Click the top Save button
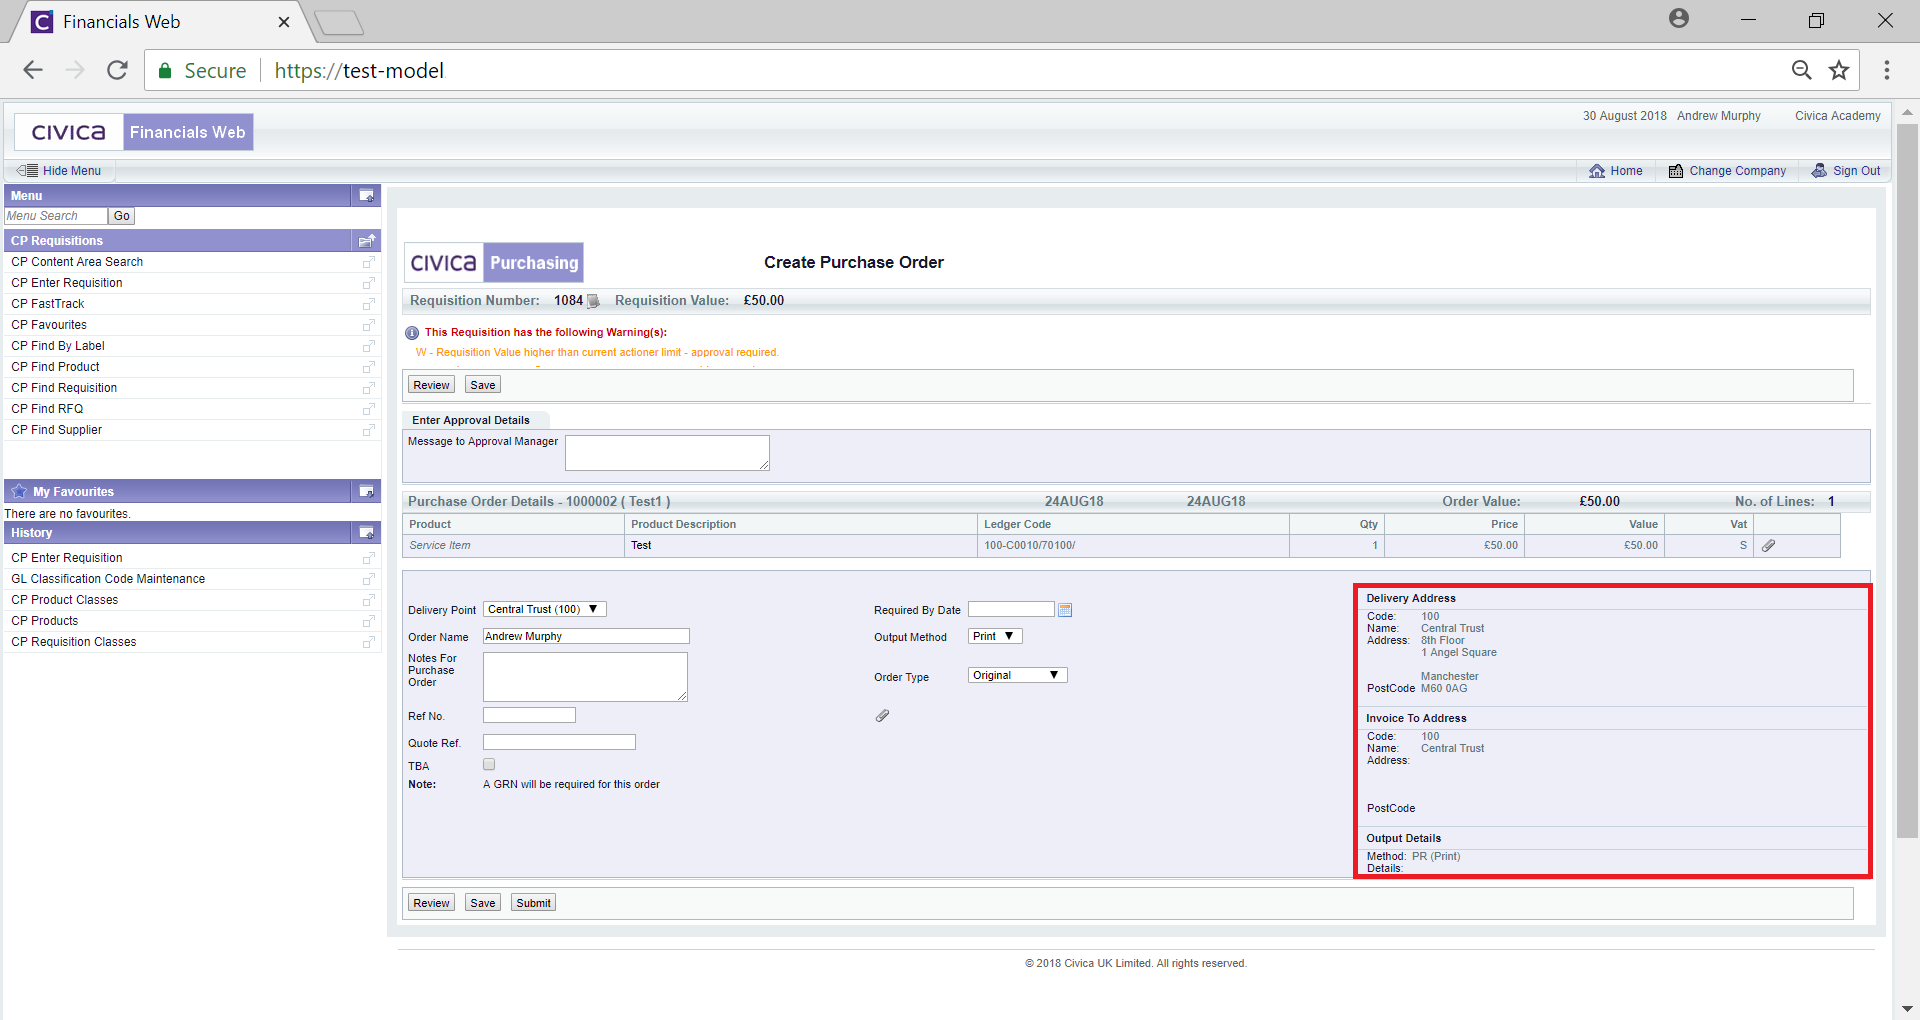This screenshot has width=1920, height=1020. (x=483, y=385)
